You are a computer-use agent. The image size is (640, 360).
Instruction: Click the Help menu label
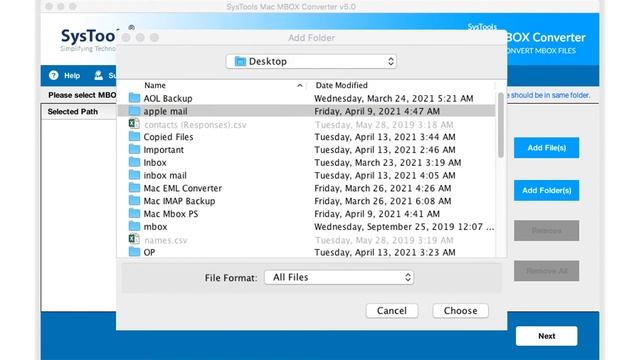coord(72,76)
